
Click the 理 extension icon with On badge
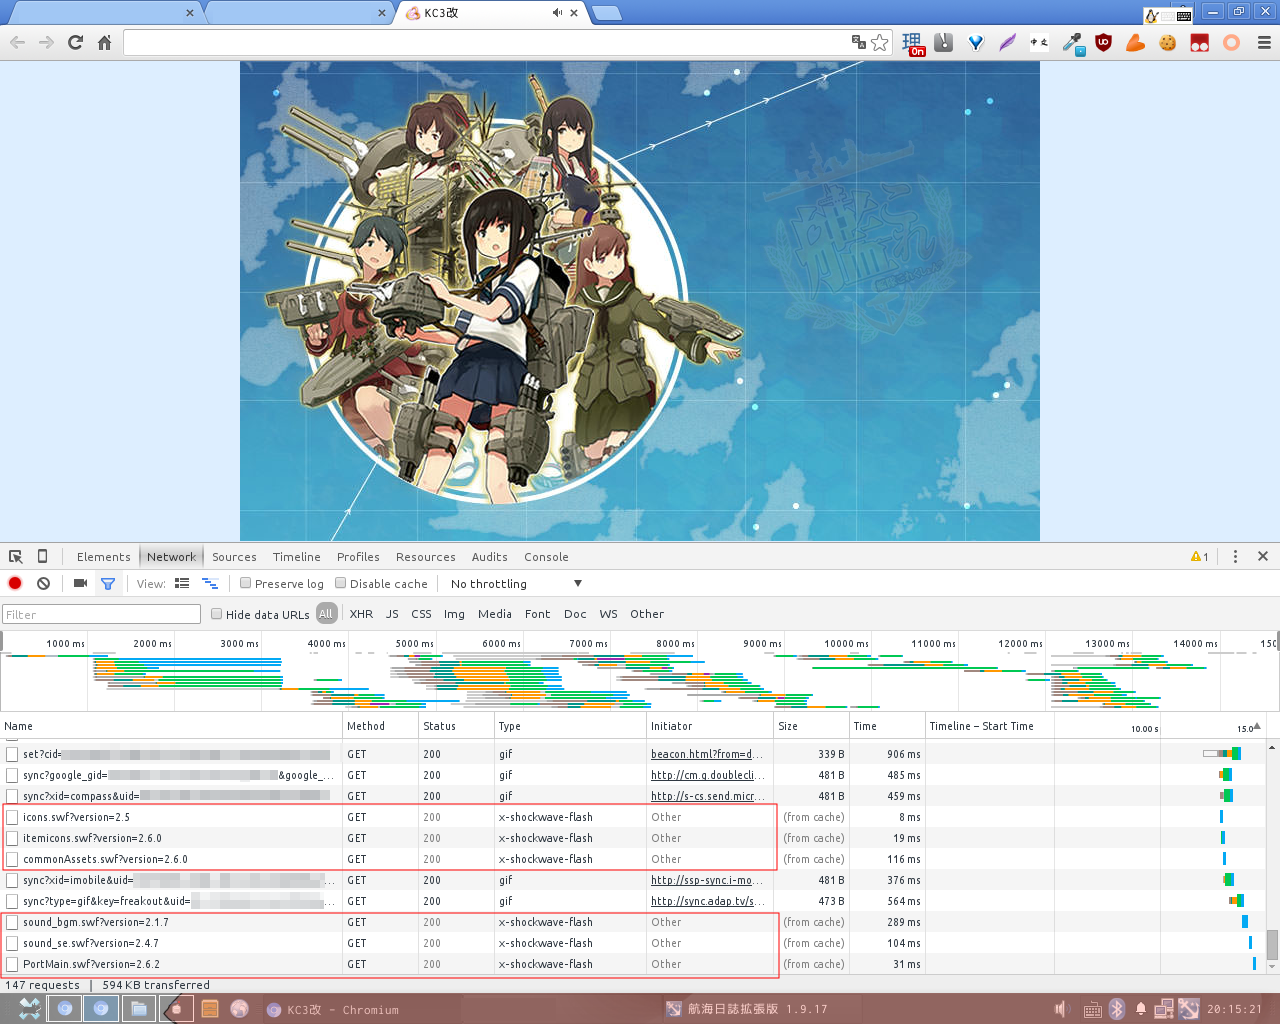(913, 43)
